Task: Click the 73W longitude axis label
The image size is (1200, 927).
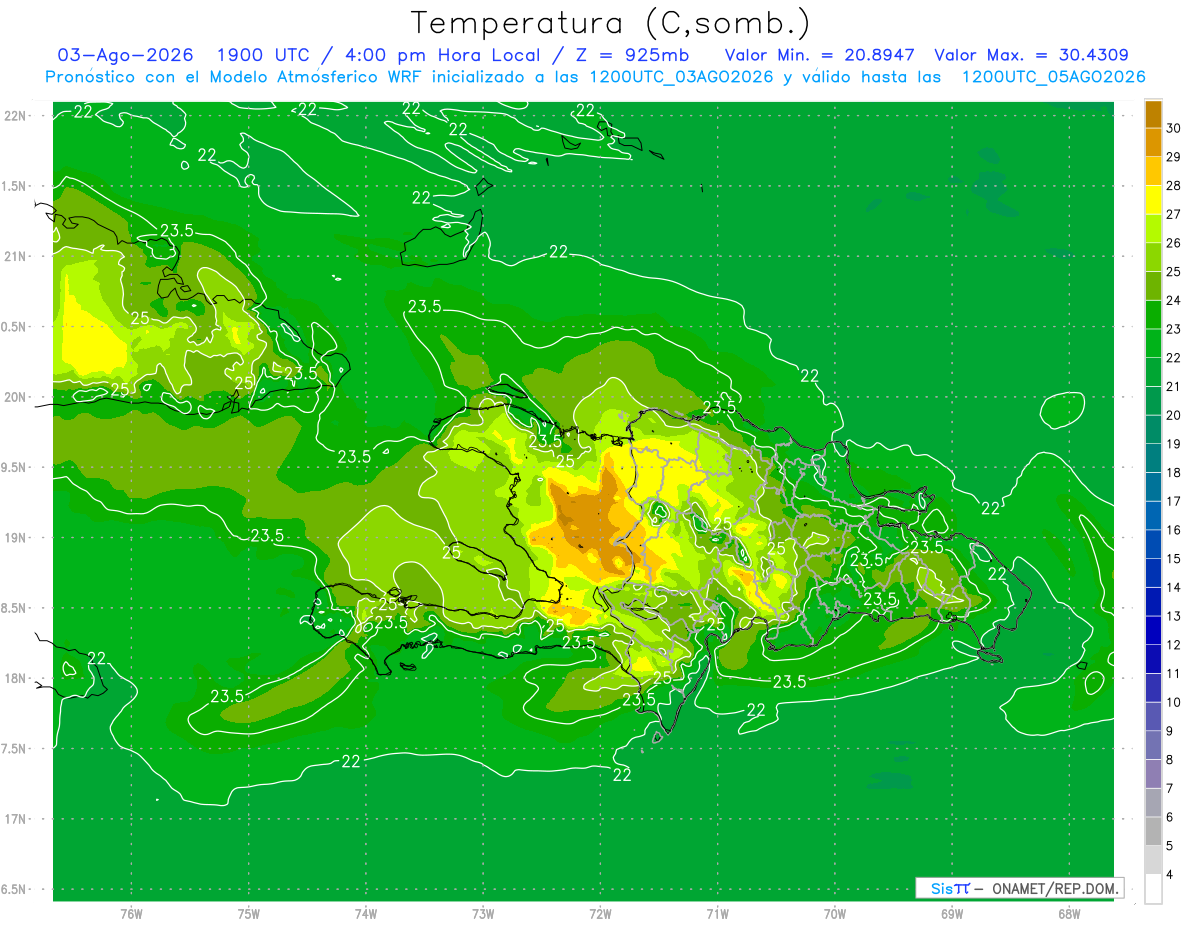Action: pos(483,913)
